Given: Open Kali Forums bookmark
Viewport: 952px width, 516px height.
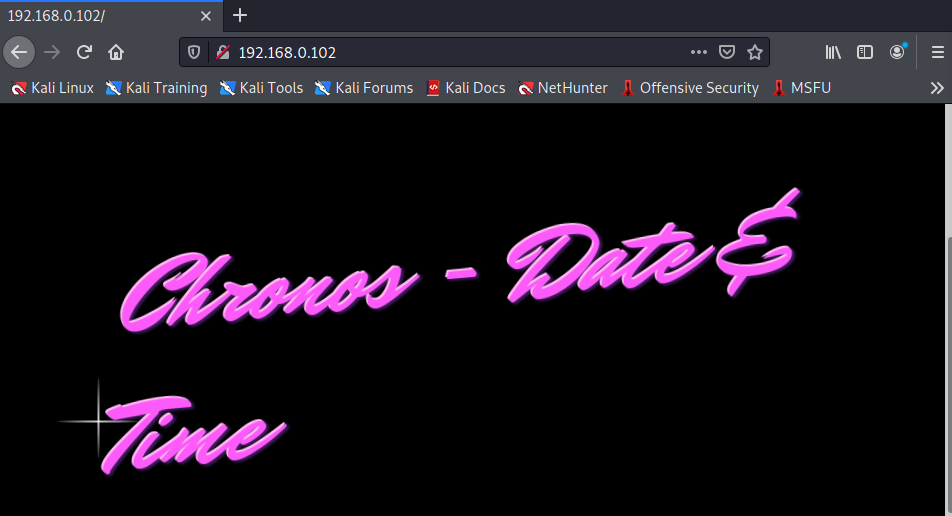Looking at the screenshot, I should pos(364,88).
